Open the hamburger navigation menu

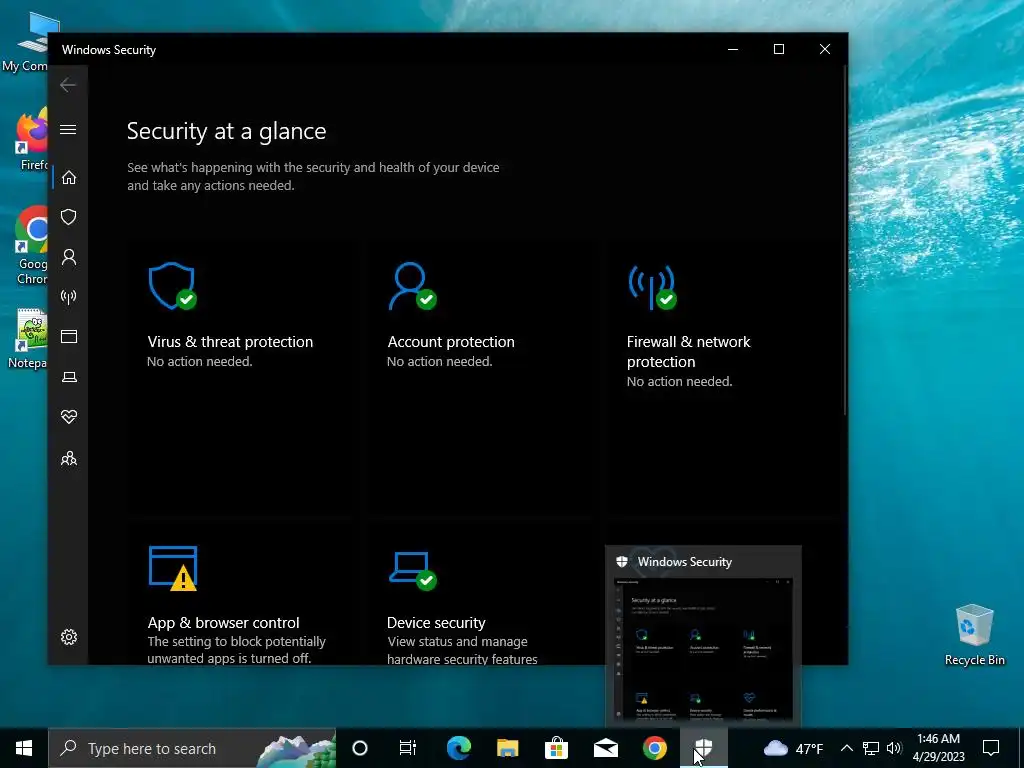68,129
